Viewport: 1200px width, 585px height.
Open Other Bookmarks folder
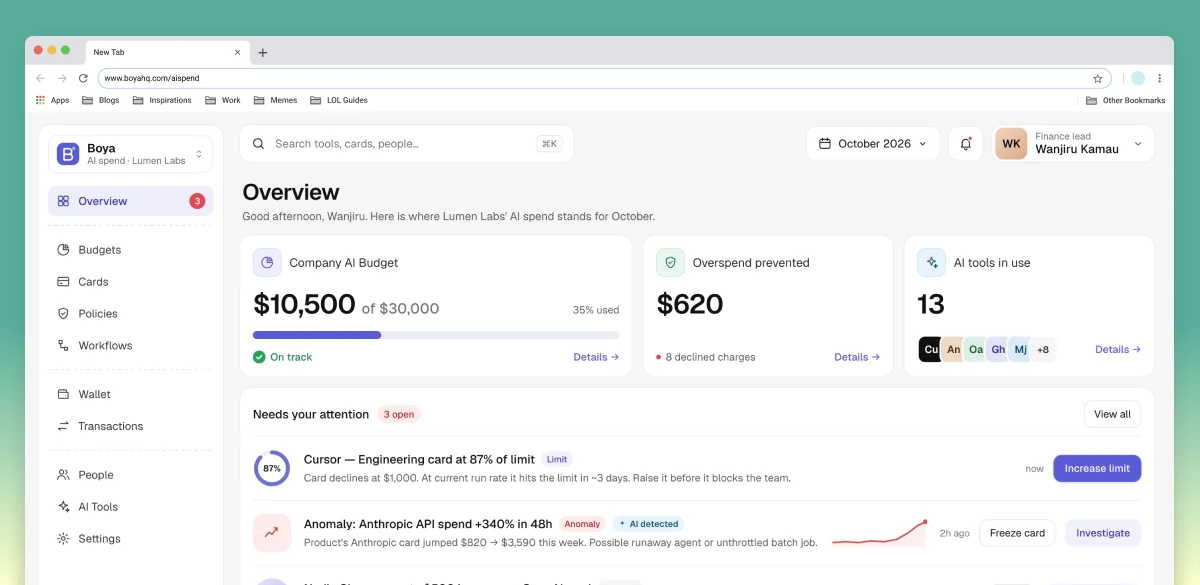click(x=1126, y=100)
